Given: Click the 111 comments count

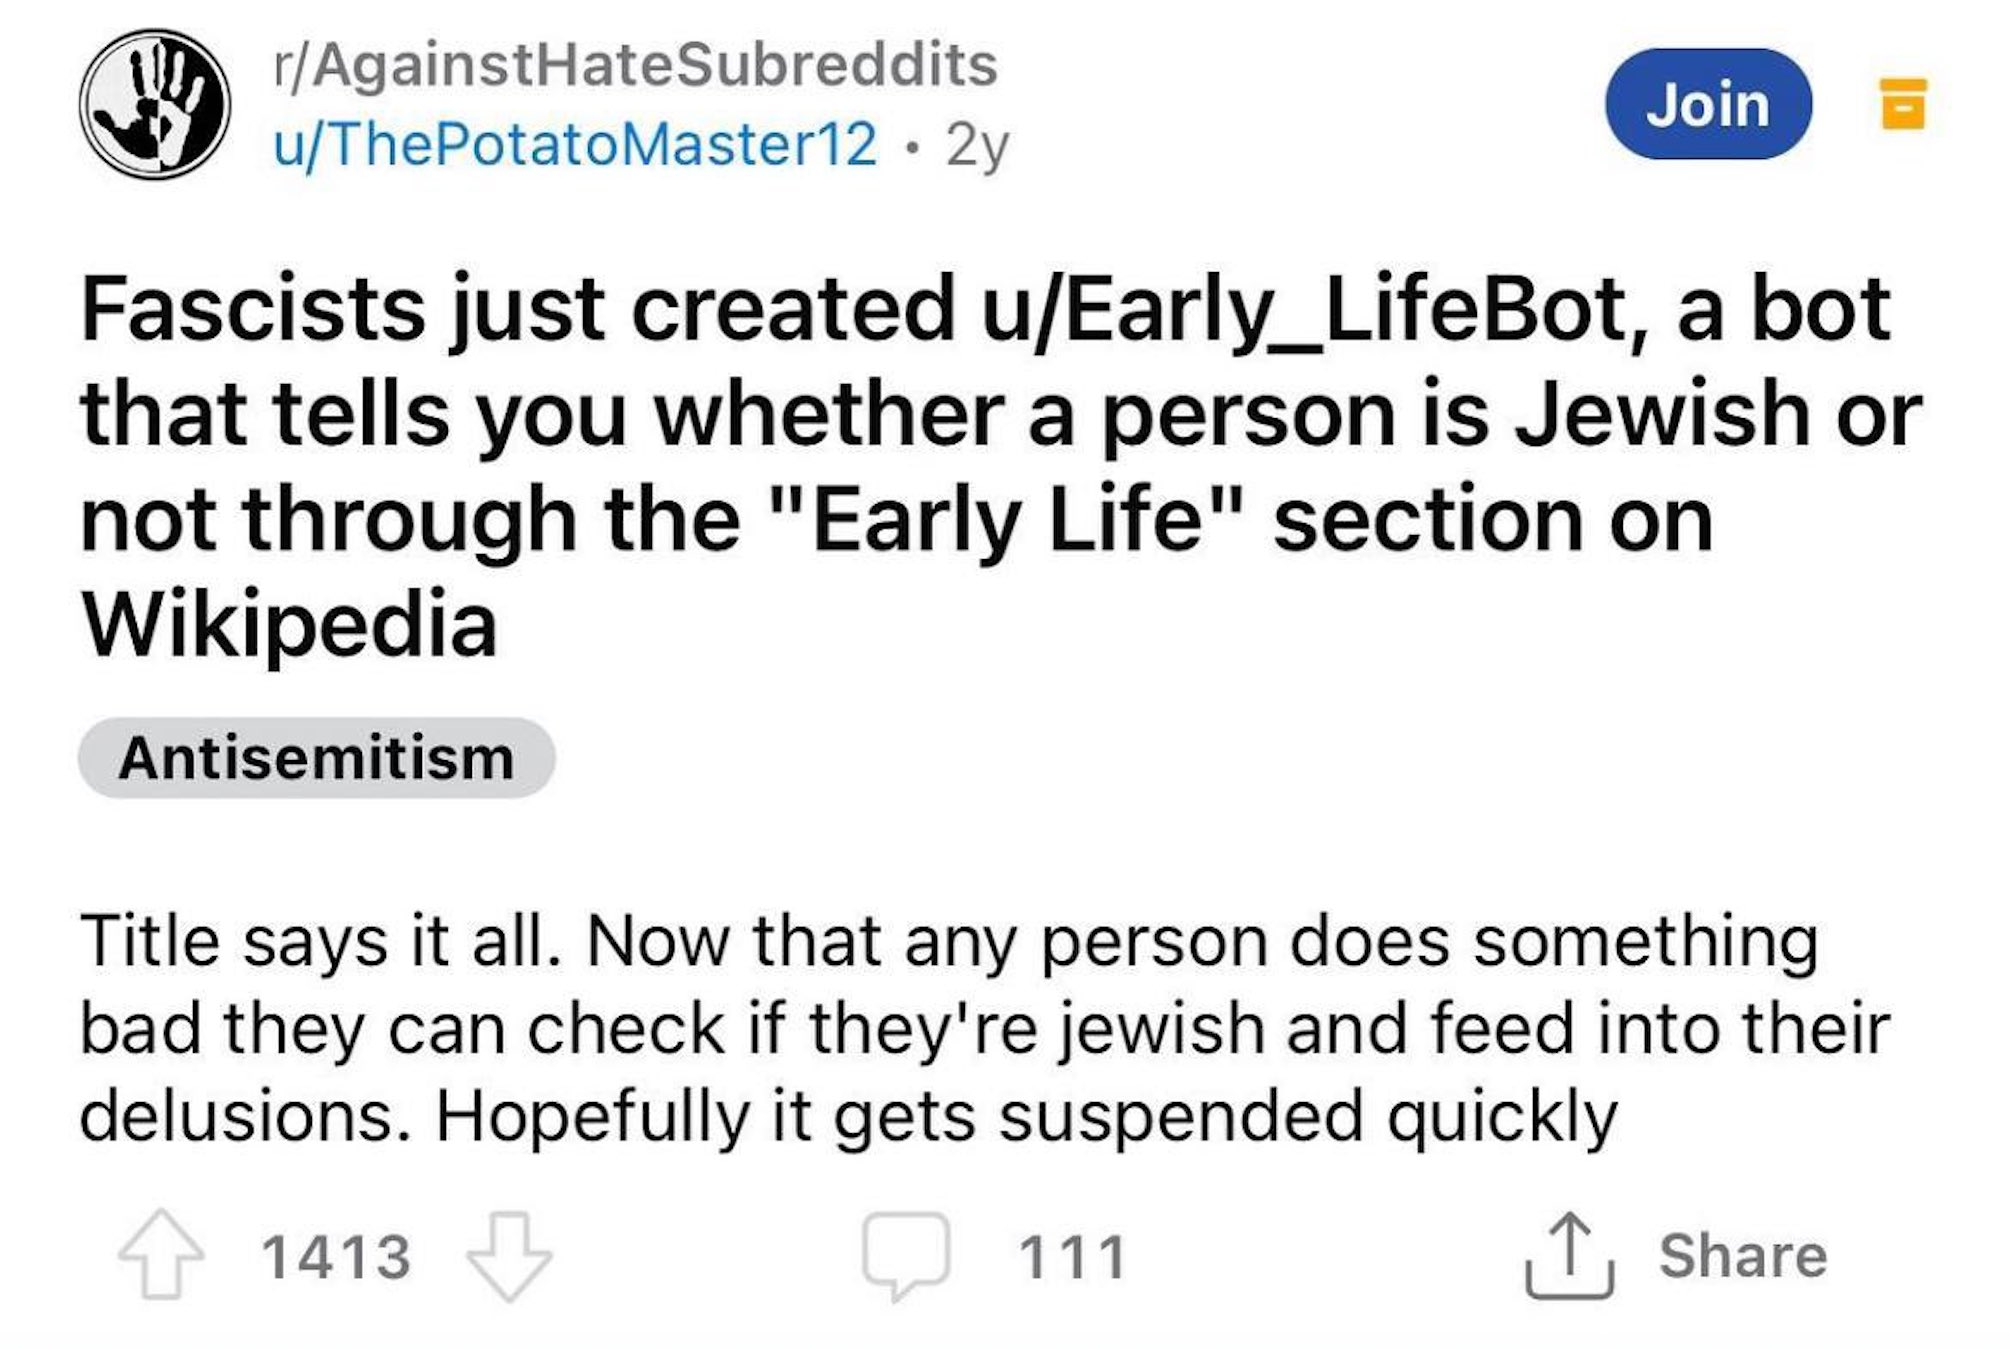Looking at the screenshot, I should [x=1072, y=1257].
